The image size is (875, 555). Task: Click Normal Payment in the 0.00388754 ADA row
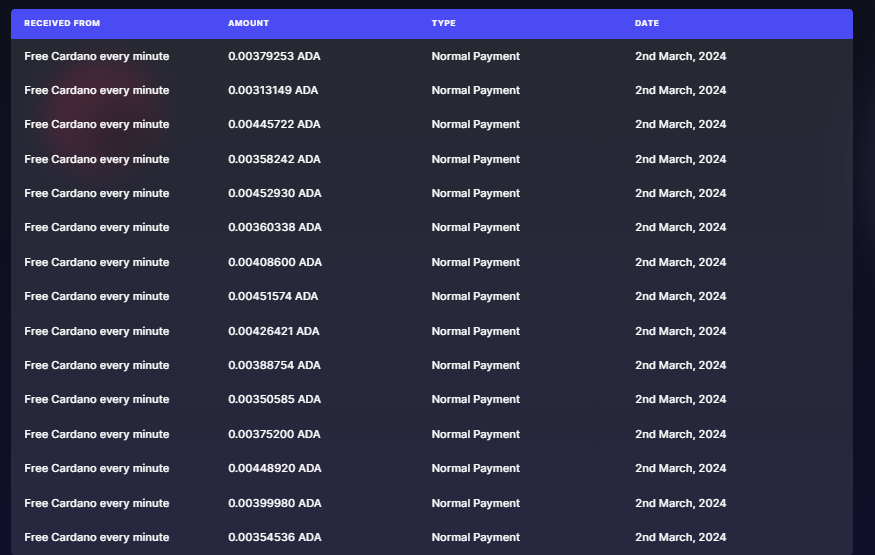(475, 366)
